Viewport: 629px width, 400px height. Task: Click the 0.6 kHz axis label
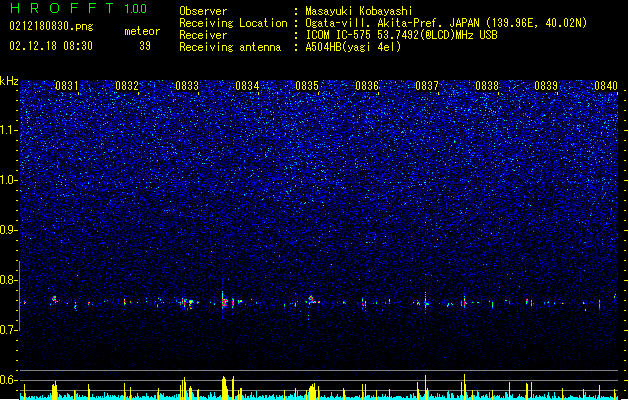[9, 380]
